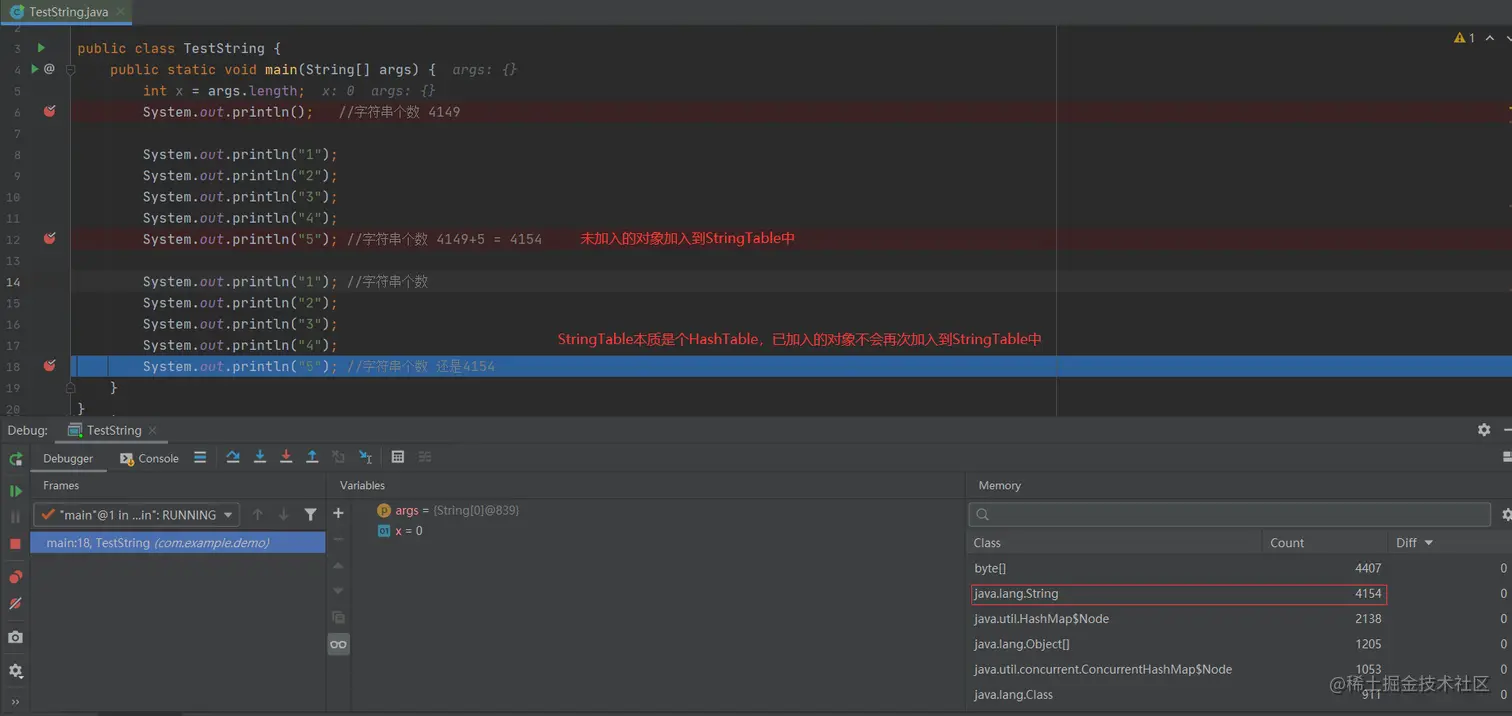Filter frames with funnel icon
Screen dimensions: 1512x716
point(311,514)
